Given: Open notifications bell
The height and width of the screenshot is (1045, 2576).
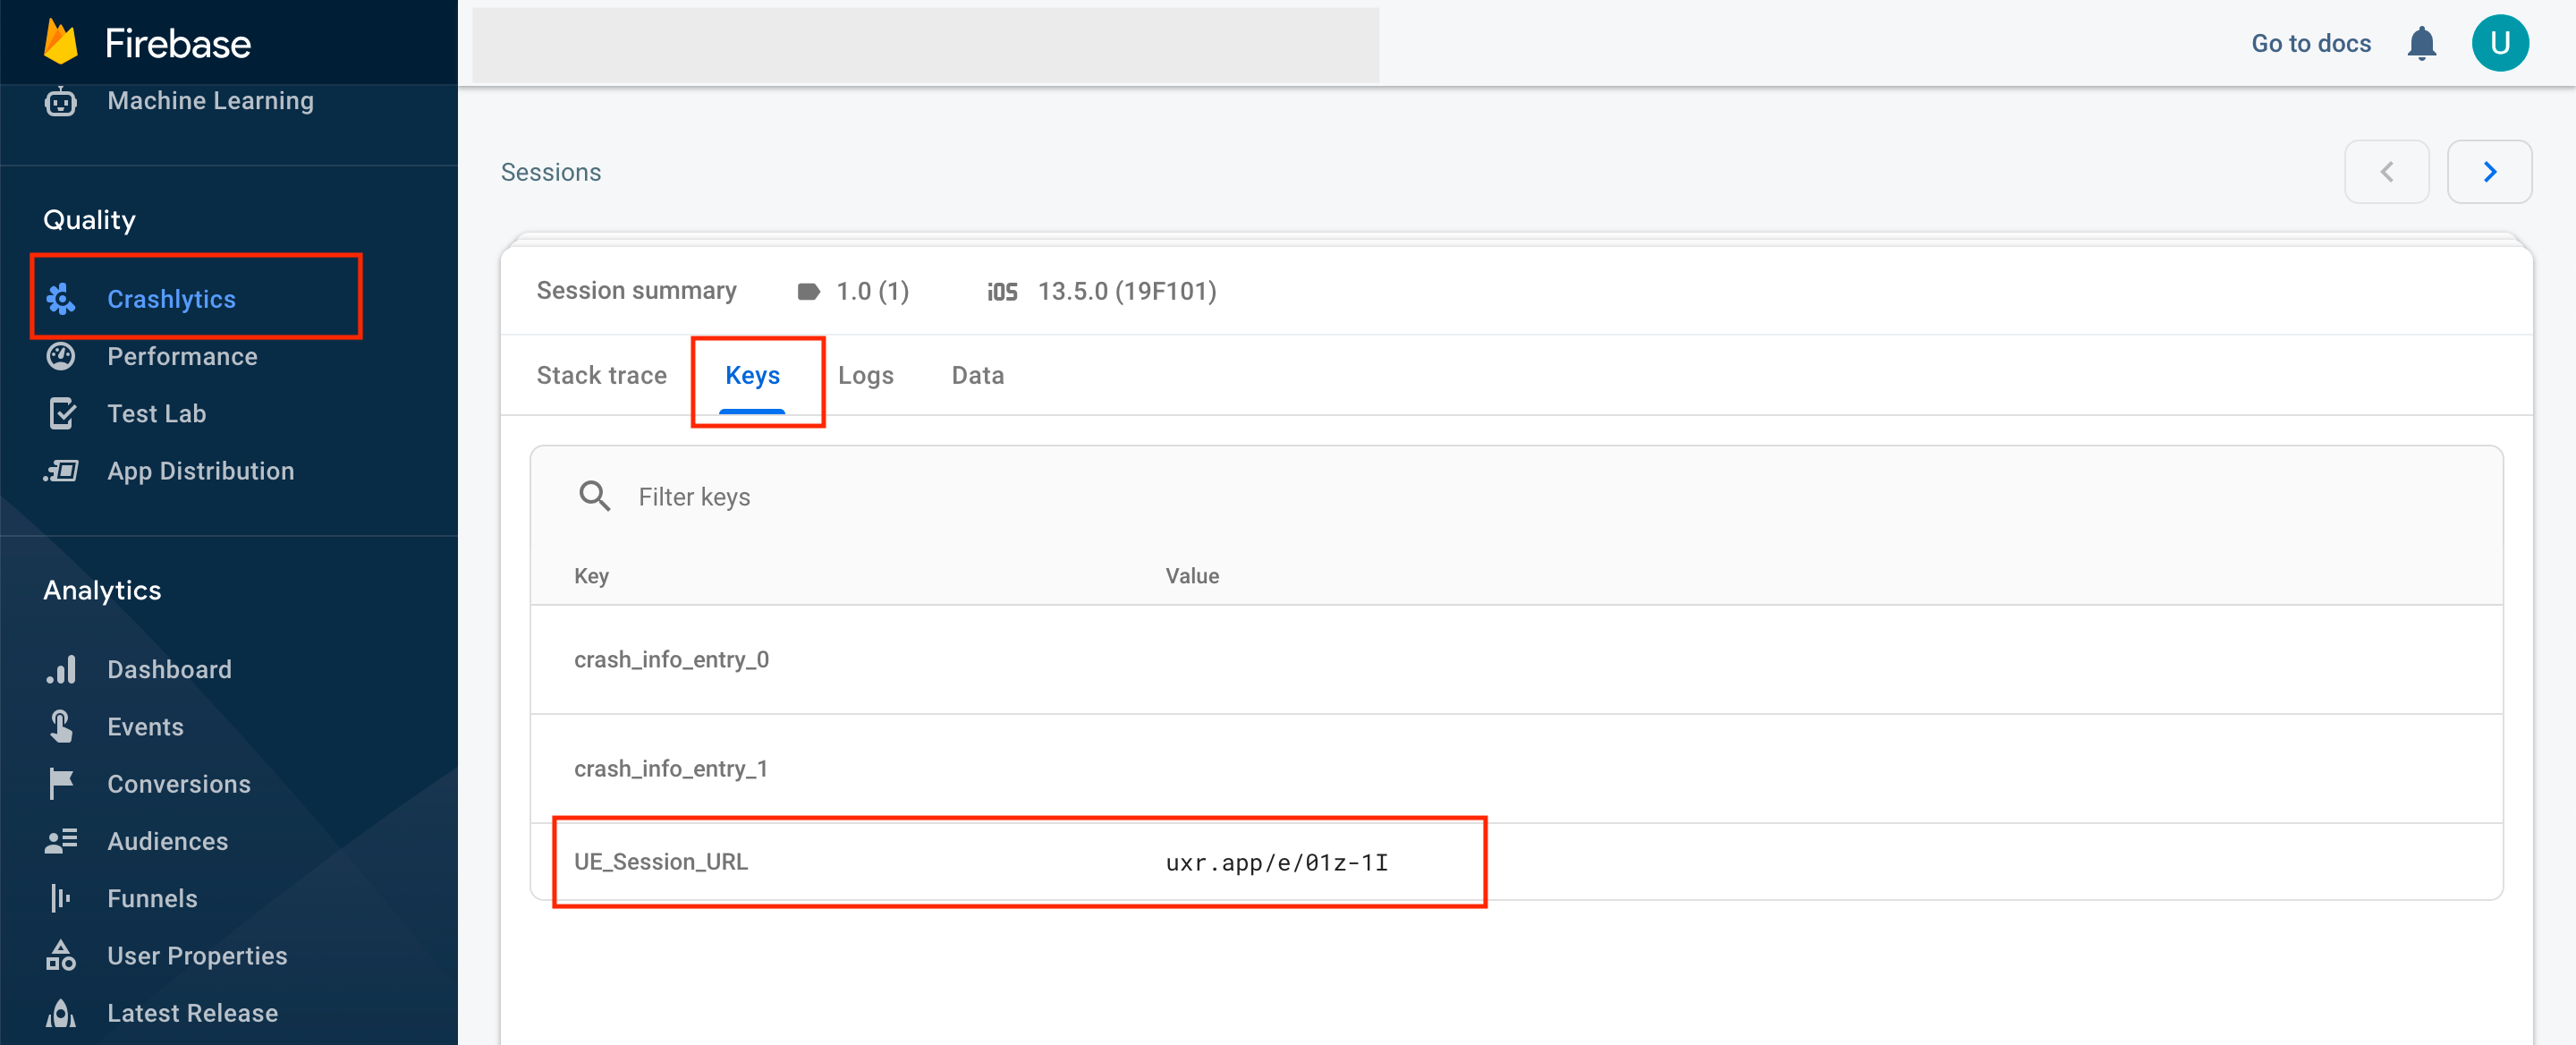Looking at the screenshot, I should tap(2421, 44).
